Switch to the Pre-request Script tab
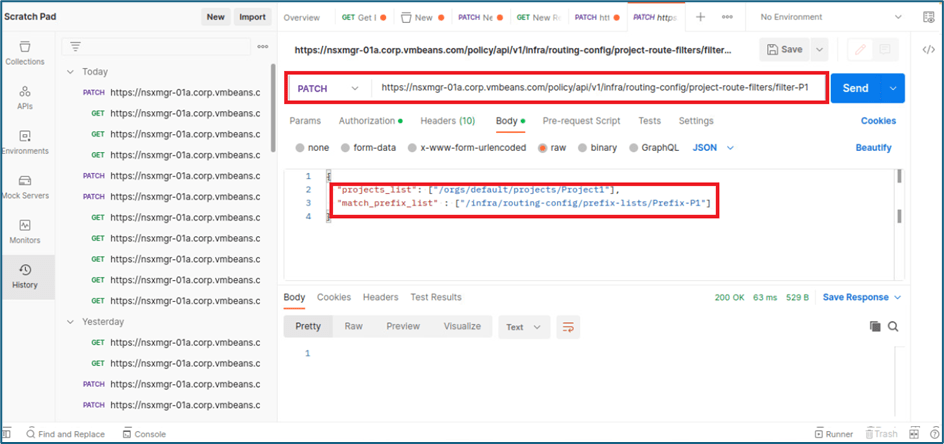This screenshot has height=444, width=944. coord(581,121)
